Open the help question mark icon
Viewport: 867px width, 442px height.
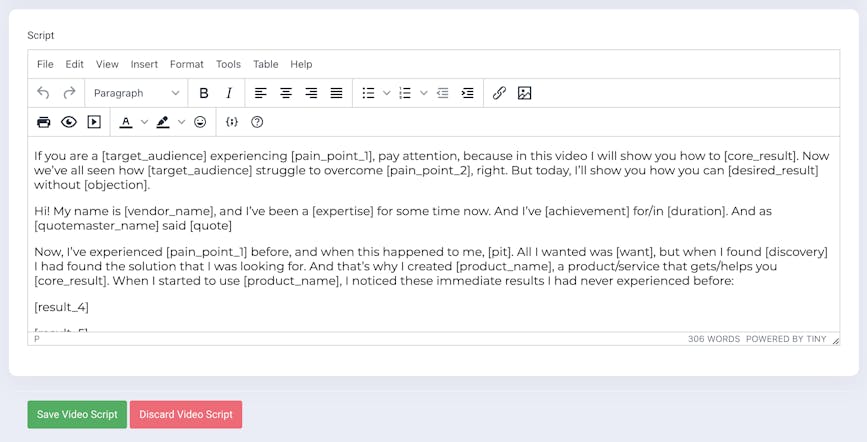257,122
